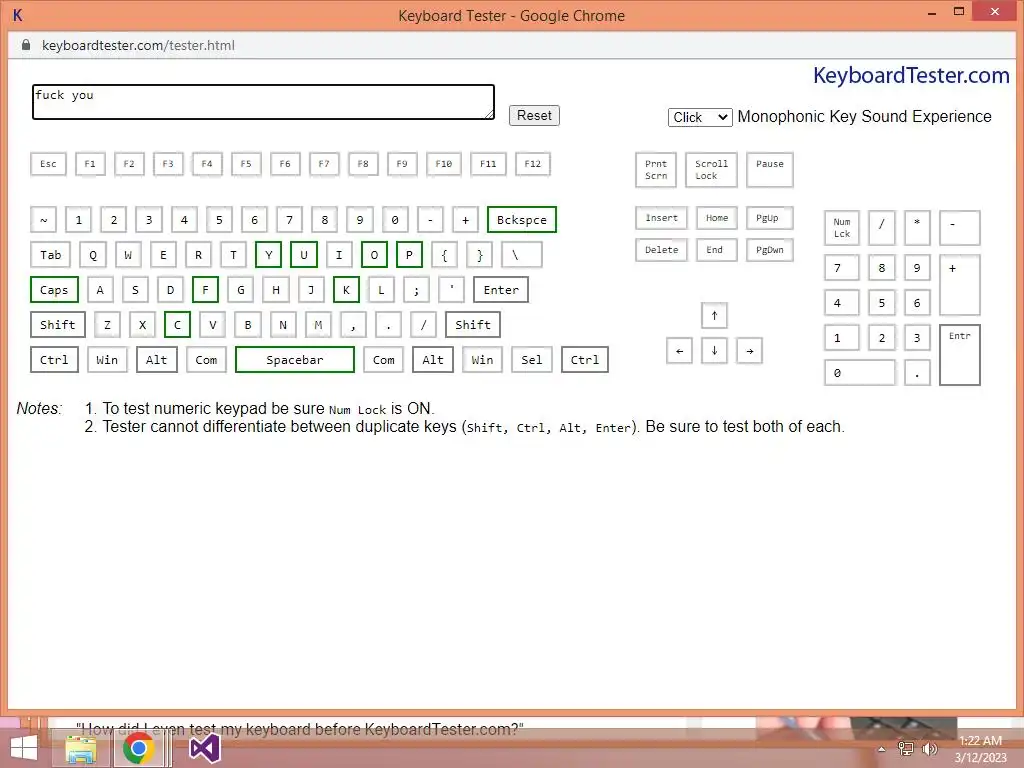Screen dimensions: 1024x768
Task: Click the Tab key
Action: tap(51, 255)
